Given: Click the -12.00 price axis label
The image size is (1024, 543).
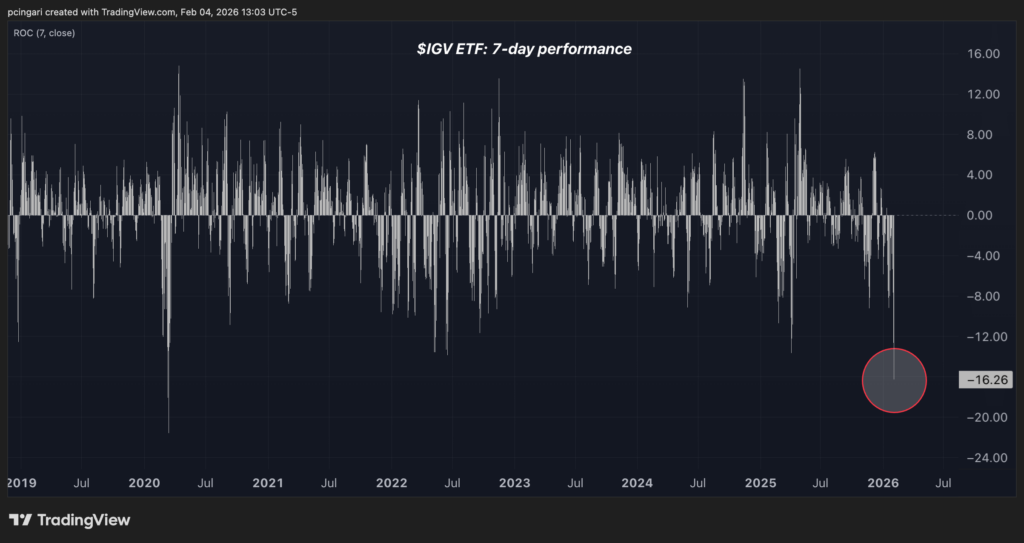Looking at the screenshot, I should [x=982, y=336].
